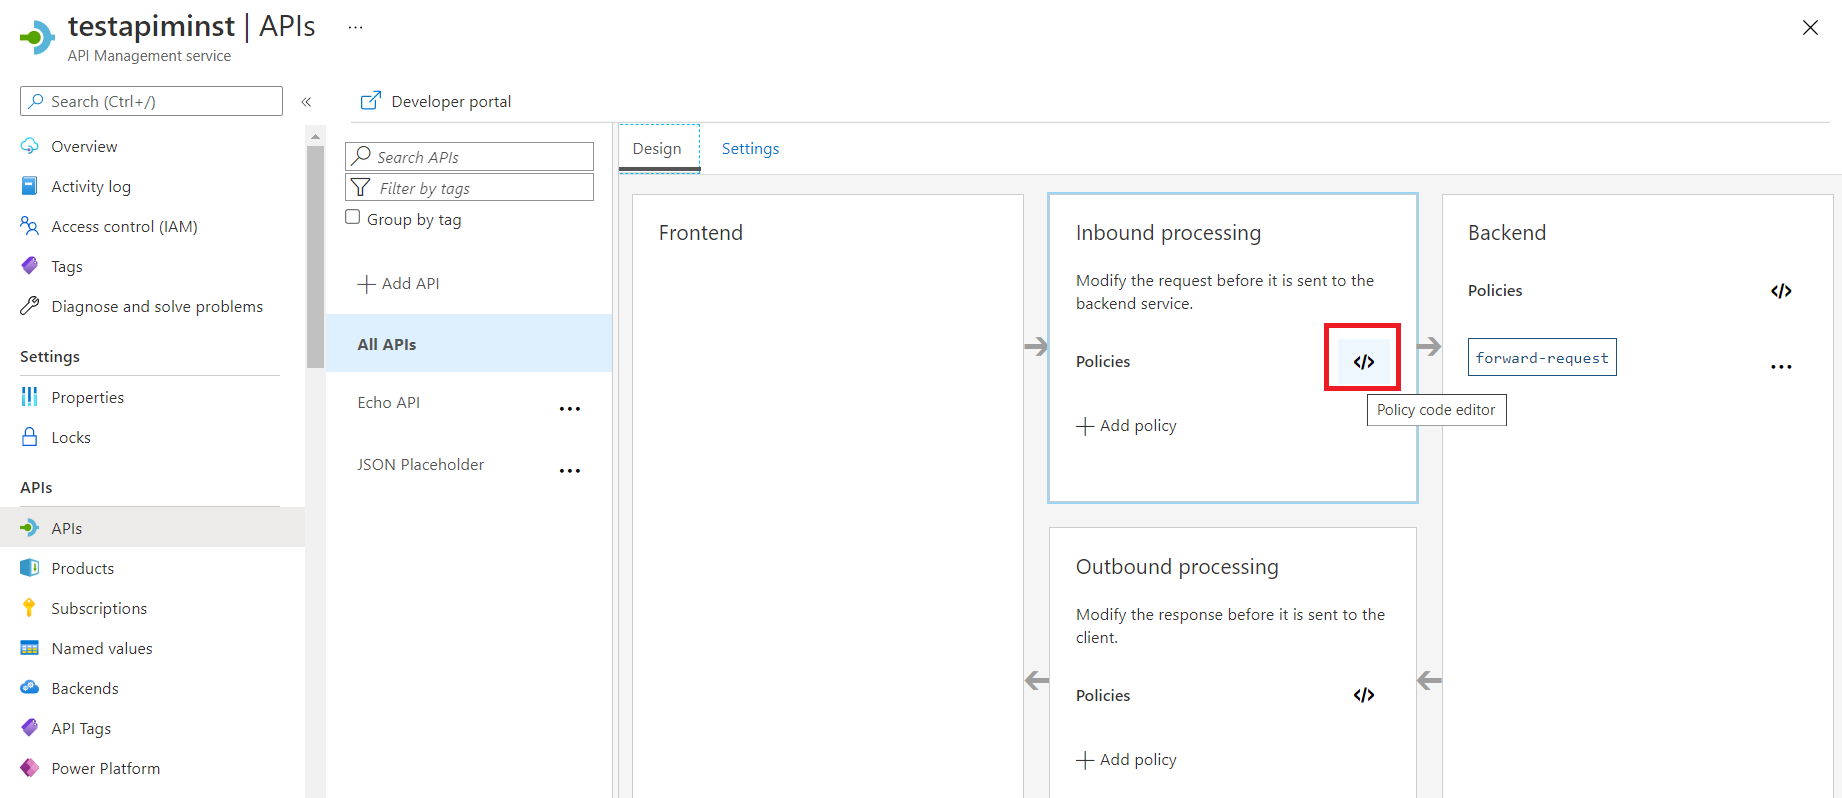The image size is (1842, 798).
Task: Click forward-request policy box
Action: point(1542,357)
